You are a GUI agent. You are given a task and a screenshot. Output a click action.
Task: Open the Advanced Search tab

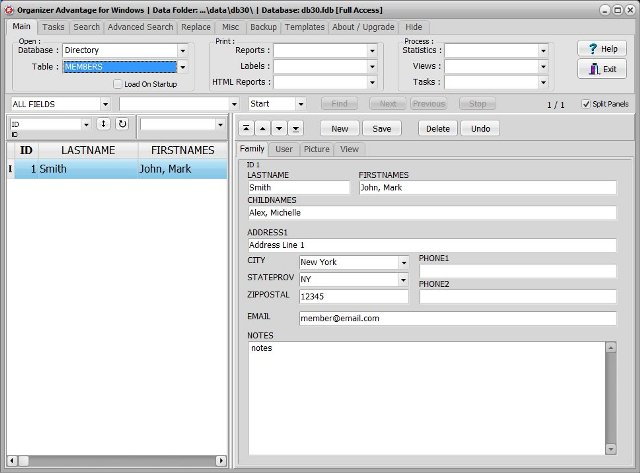(140, 27)
